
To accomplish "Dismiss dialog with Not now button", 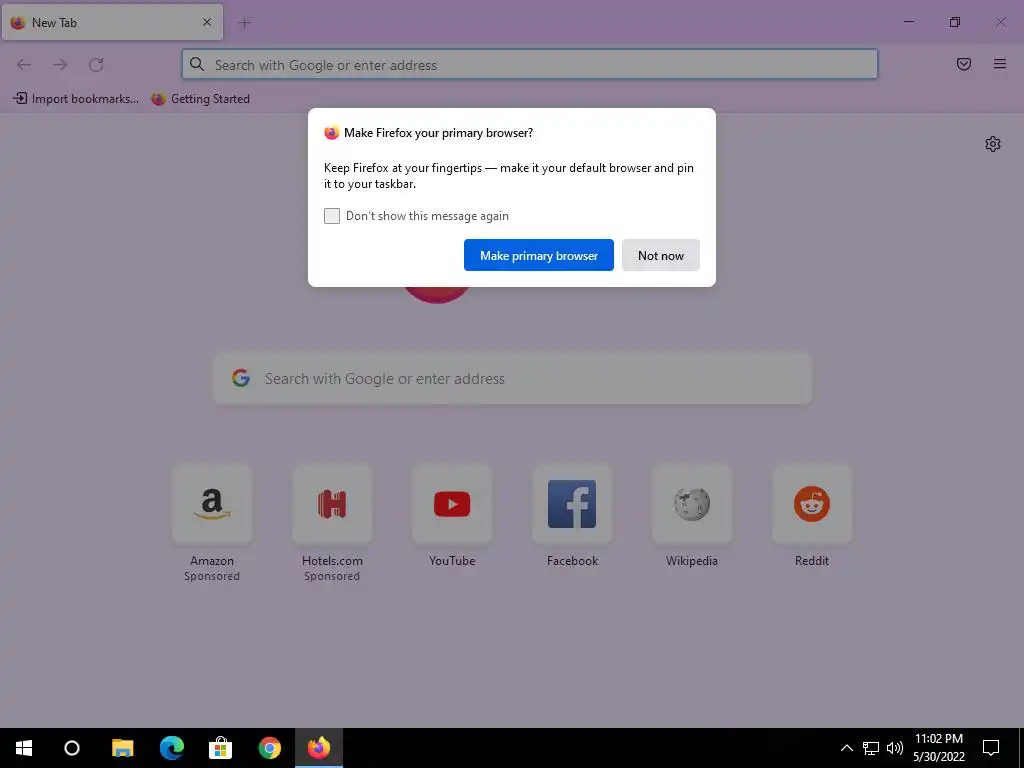I will (660, 255).
